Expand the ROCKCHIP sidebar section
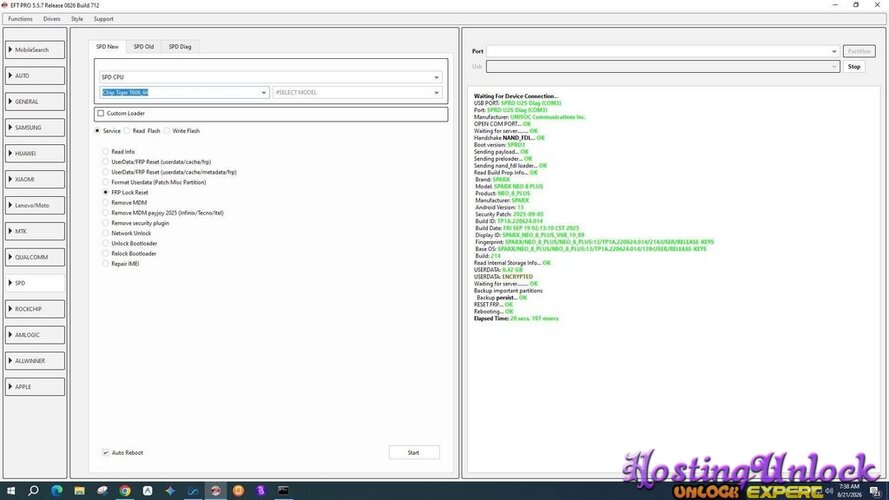 (x=35, y=309)
